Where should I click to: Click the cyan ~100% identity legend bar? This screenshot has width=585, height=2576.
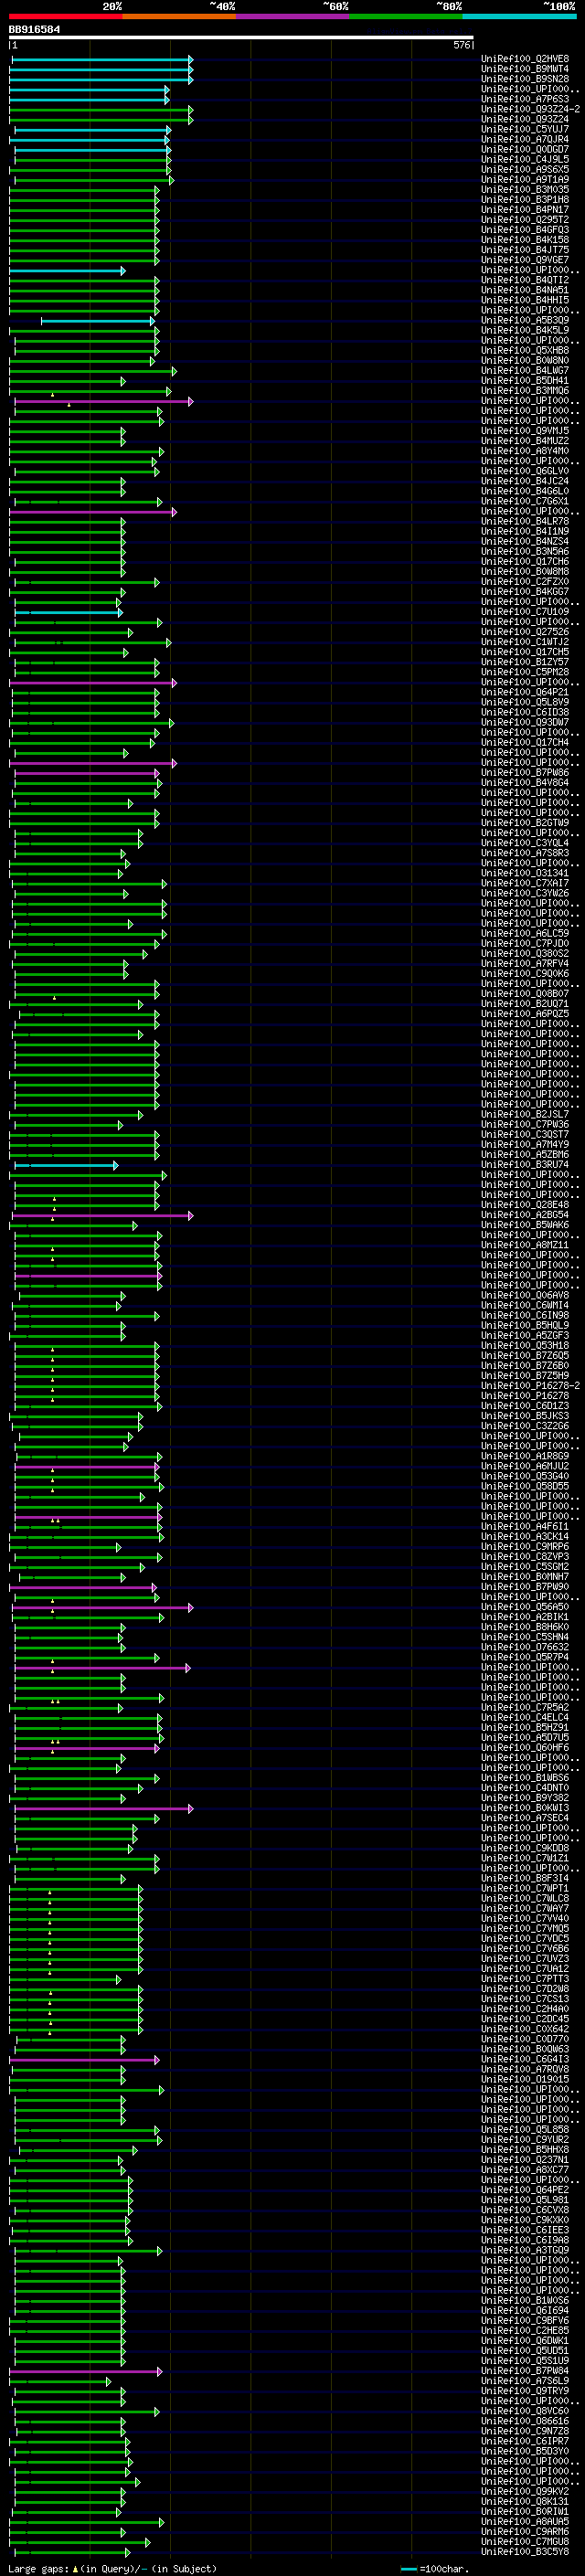pyautogui.click(x=519, y=16)
